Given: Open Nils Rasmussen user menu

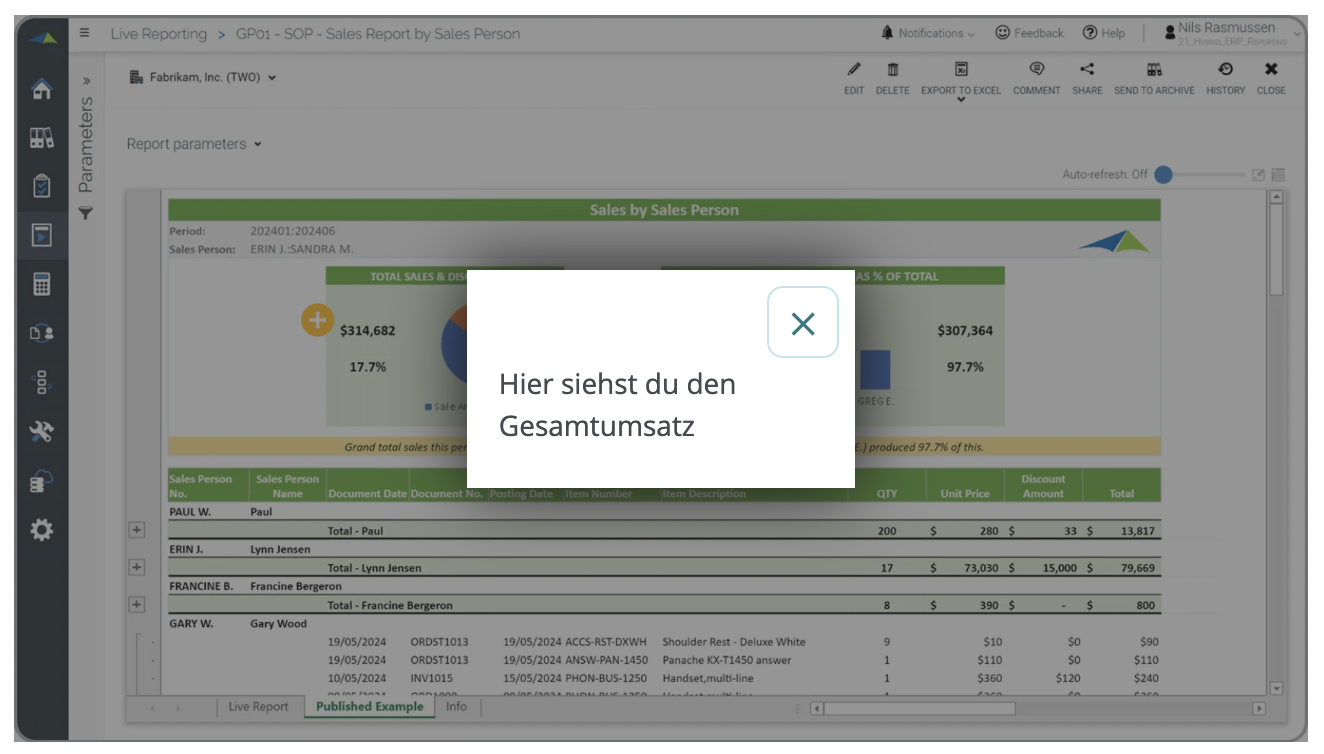Looking at the screenshot, I should click(1233, 34).
